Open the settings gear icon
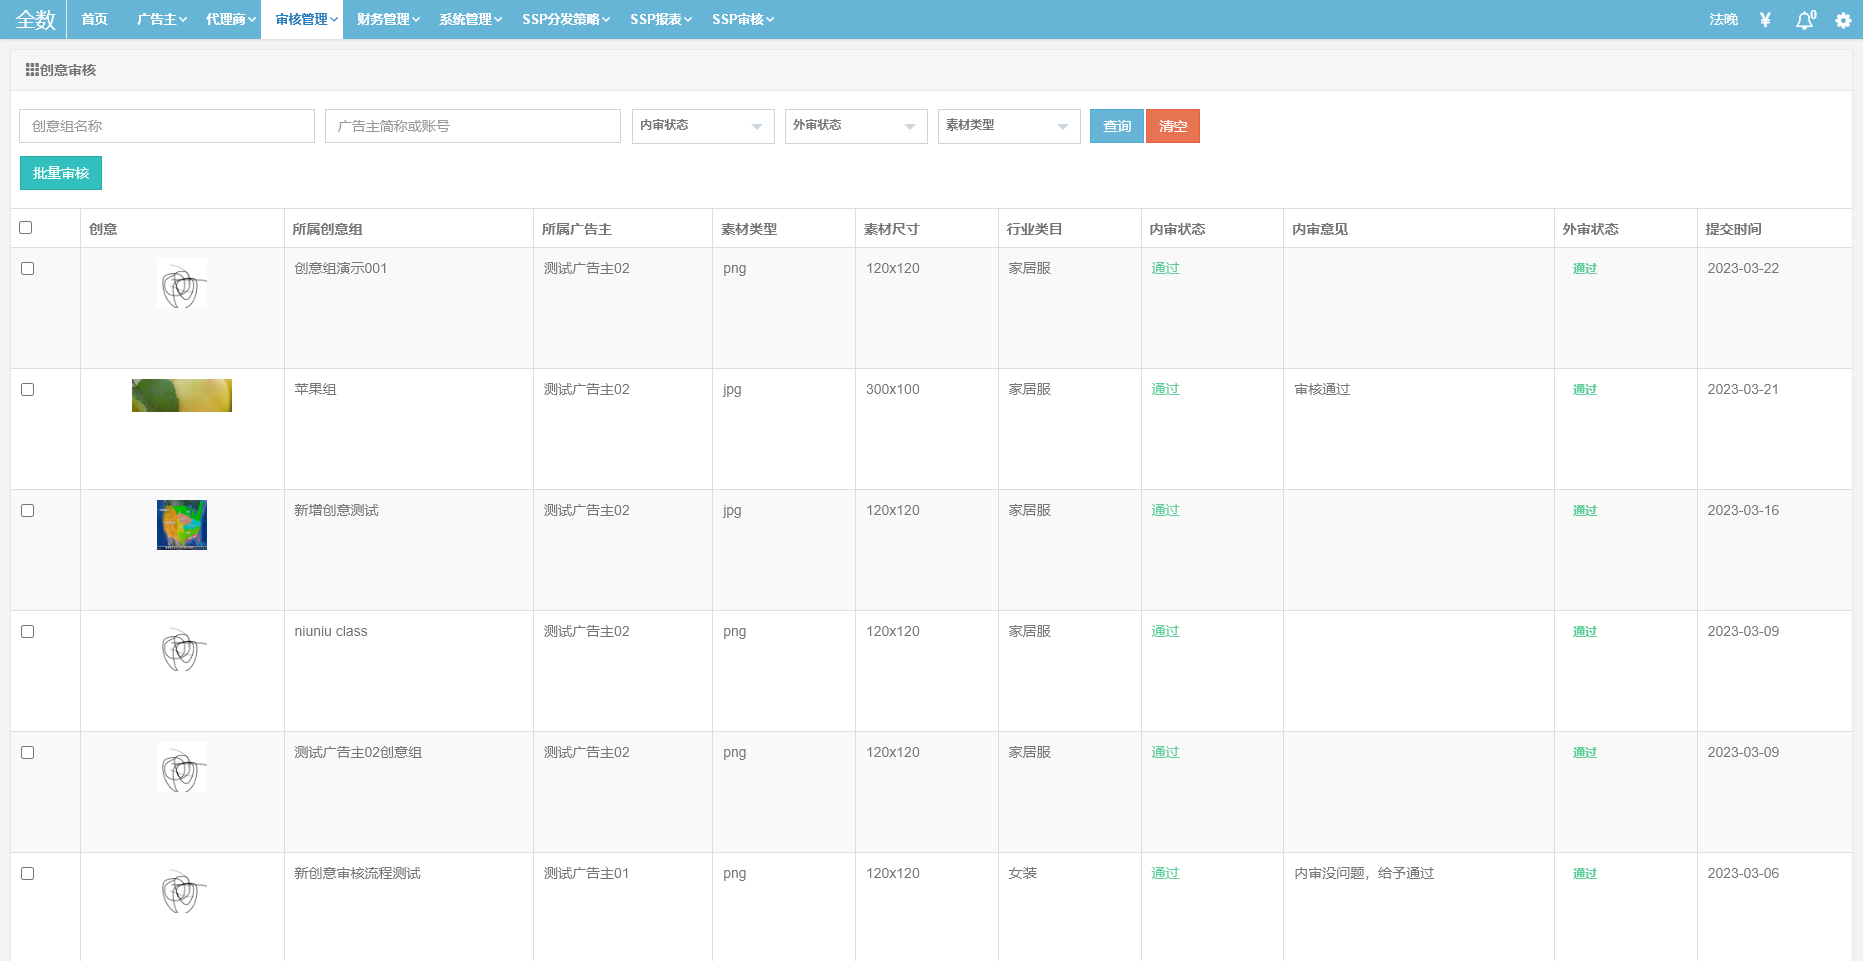The image size is (1863, 961). [1843, 20]
